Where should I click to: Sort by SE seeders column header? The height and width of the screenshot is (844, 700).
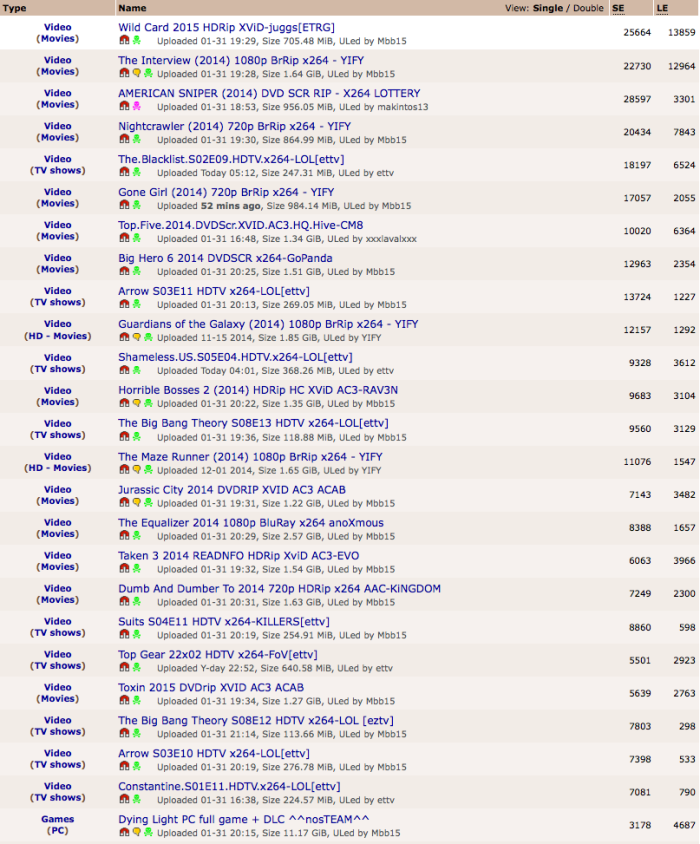click(x=618, y=8)
